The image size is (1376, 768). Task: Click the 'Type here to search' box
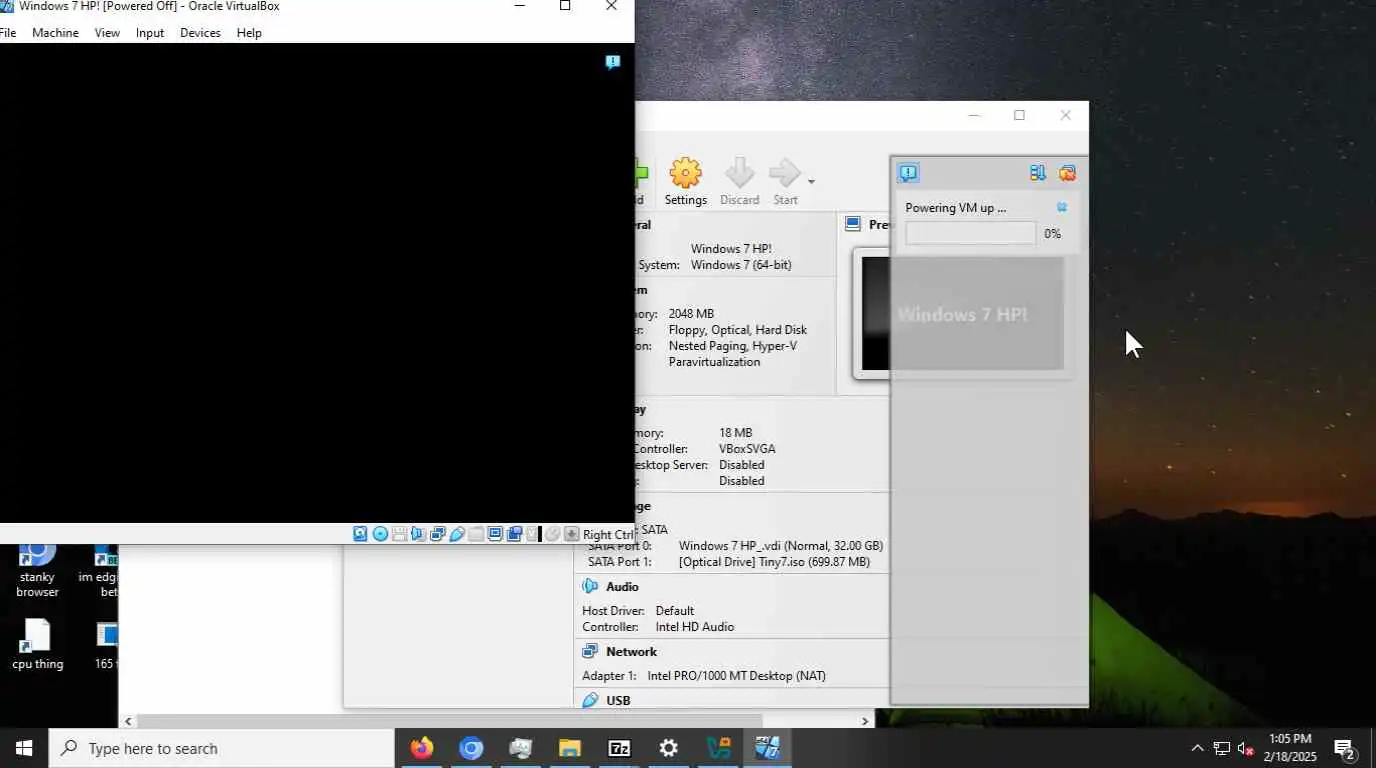[221, 748]
